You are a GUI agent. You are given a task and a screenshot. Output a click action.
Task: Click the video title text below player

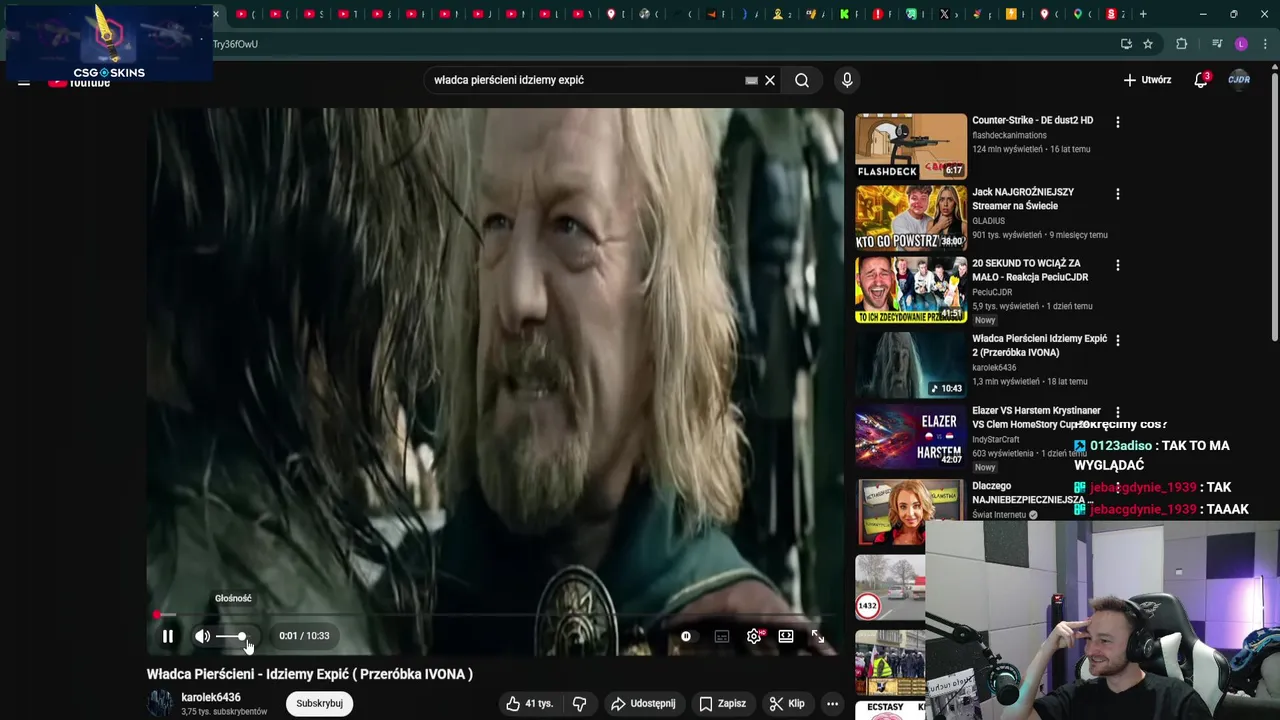click(310, 674)
